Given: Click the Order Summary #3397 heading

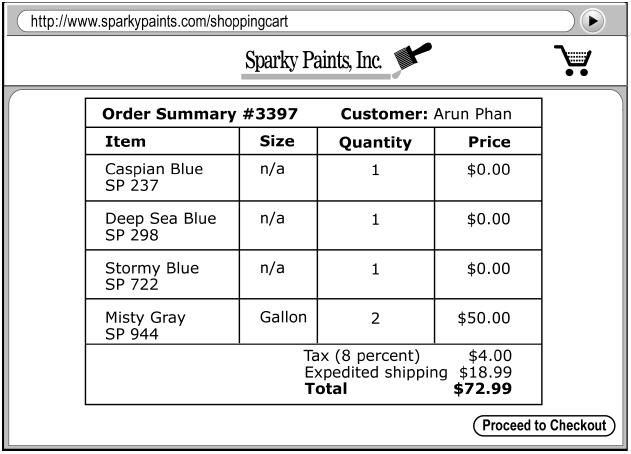Looking at the screenshot, I should click(200, 114).
